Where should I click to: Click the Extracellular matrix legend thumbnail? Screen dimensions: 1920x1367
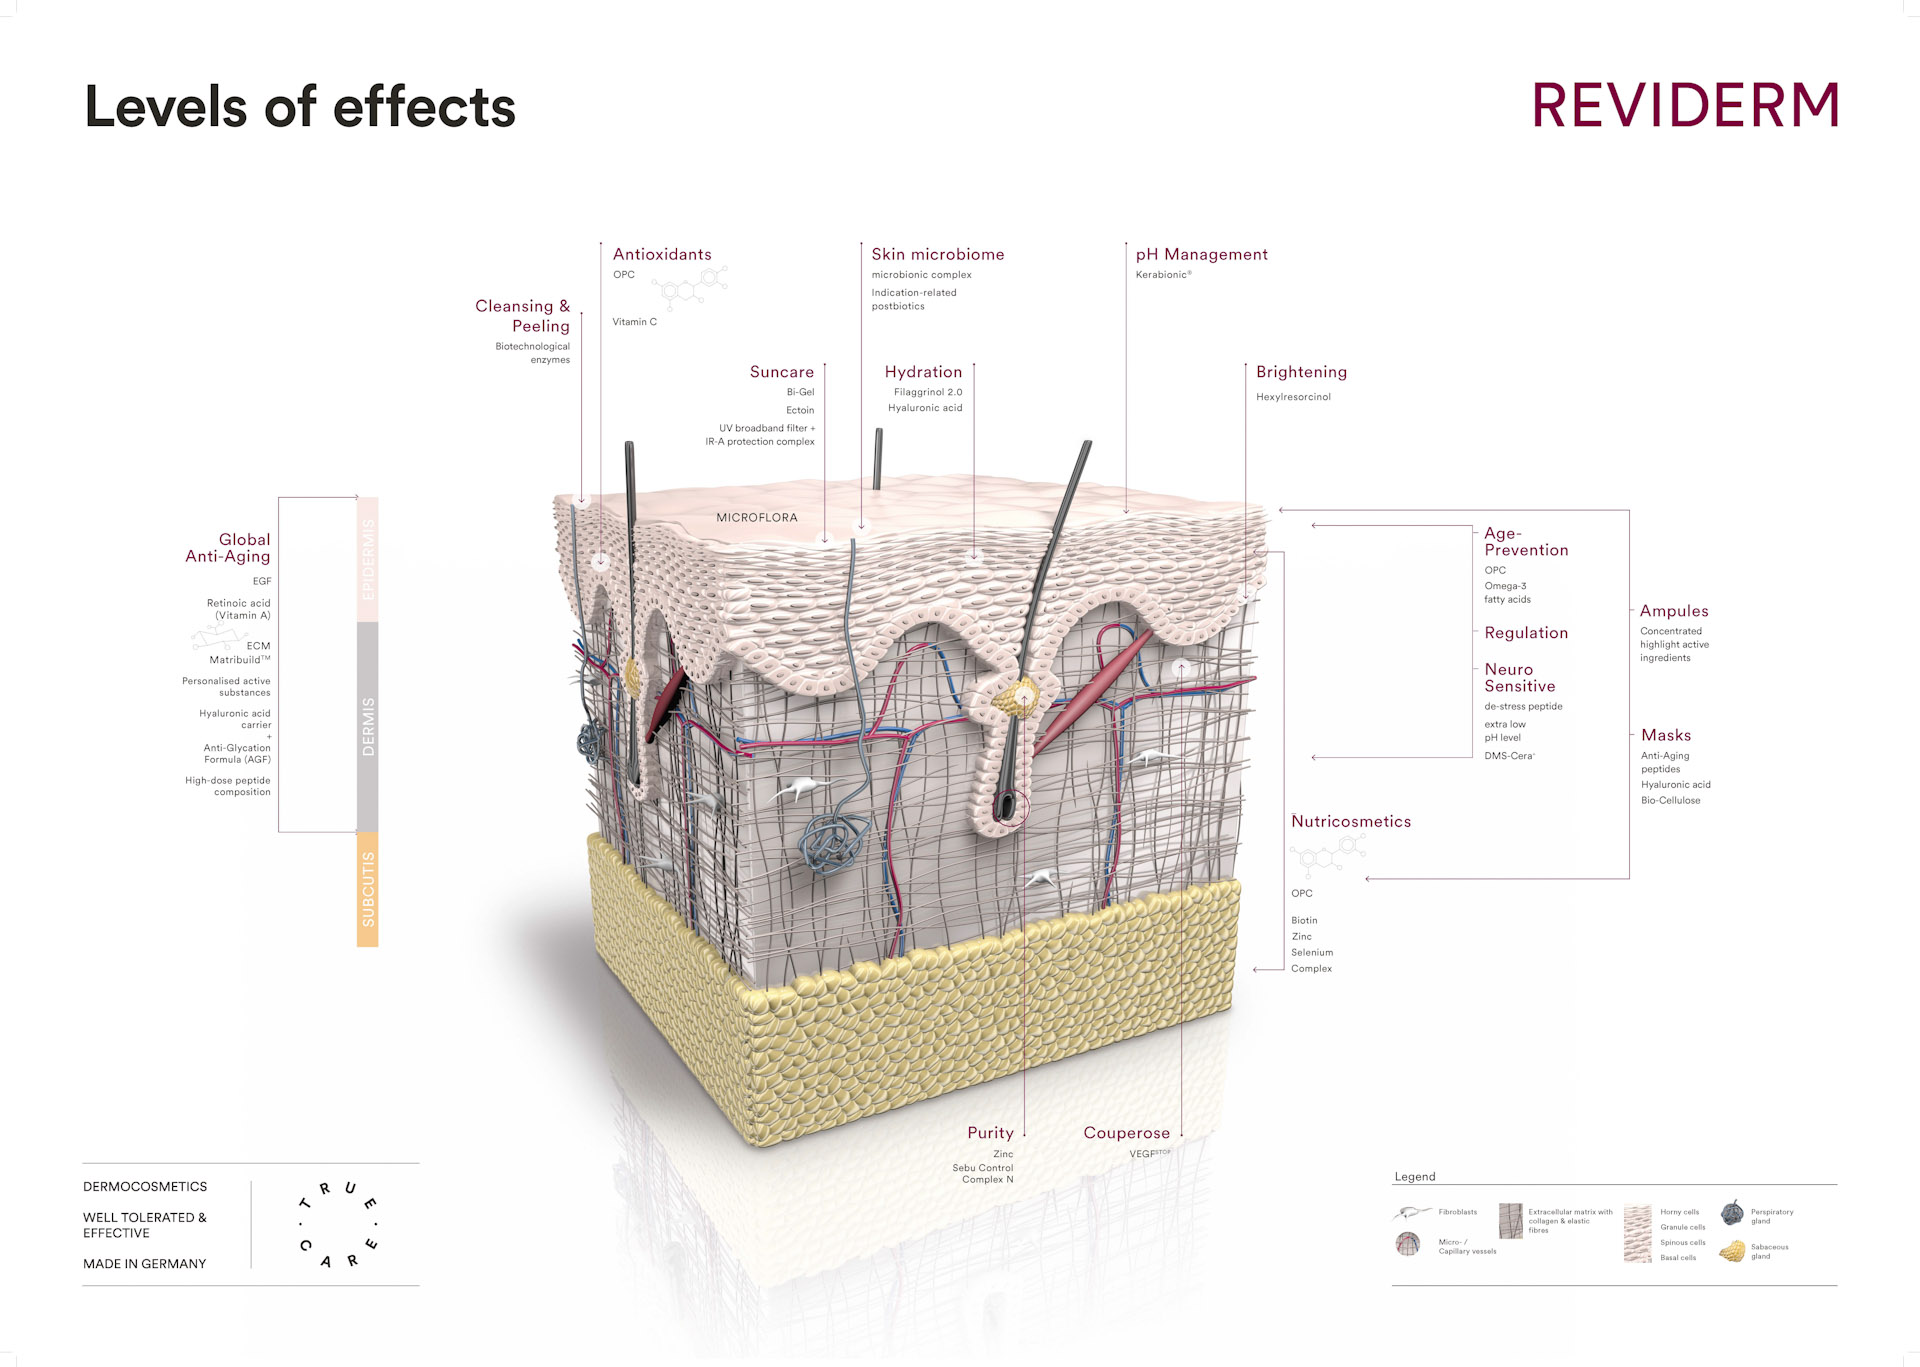point(1511,1221)
